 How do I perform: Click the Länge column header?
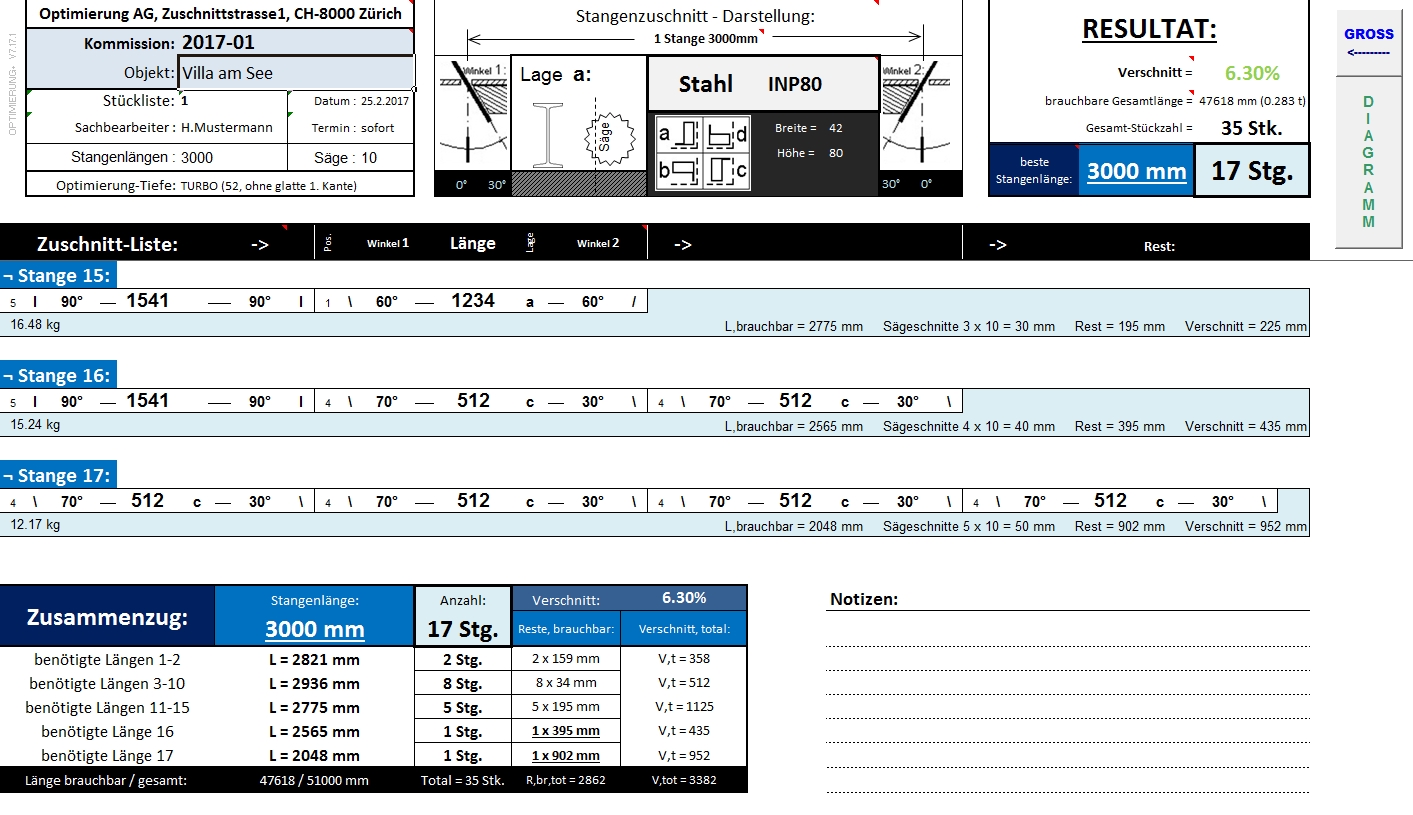pos(473,243)
